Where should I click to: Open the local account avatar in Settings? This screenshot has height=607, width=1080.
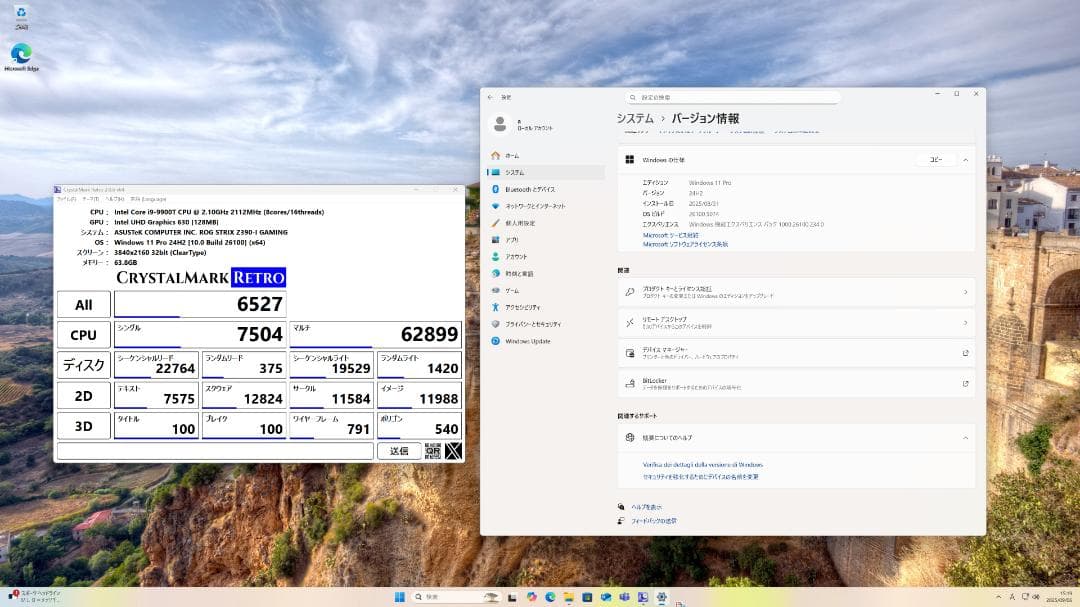coord(501,124)
